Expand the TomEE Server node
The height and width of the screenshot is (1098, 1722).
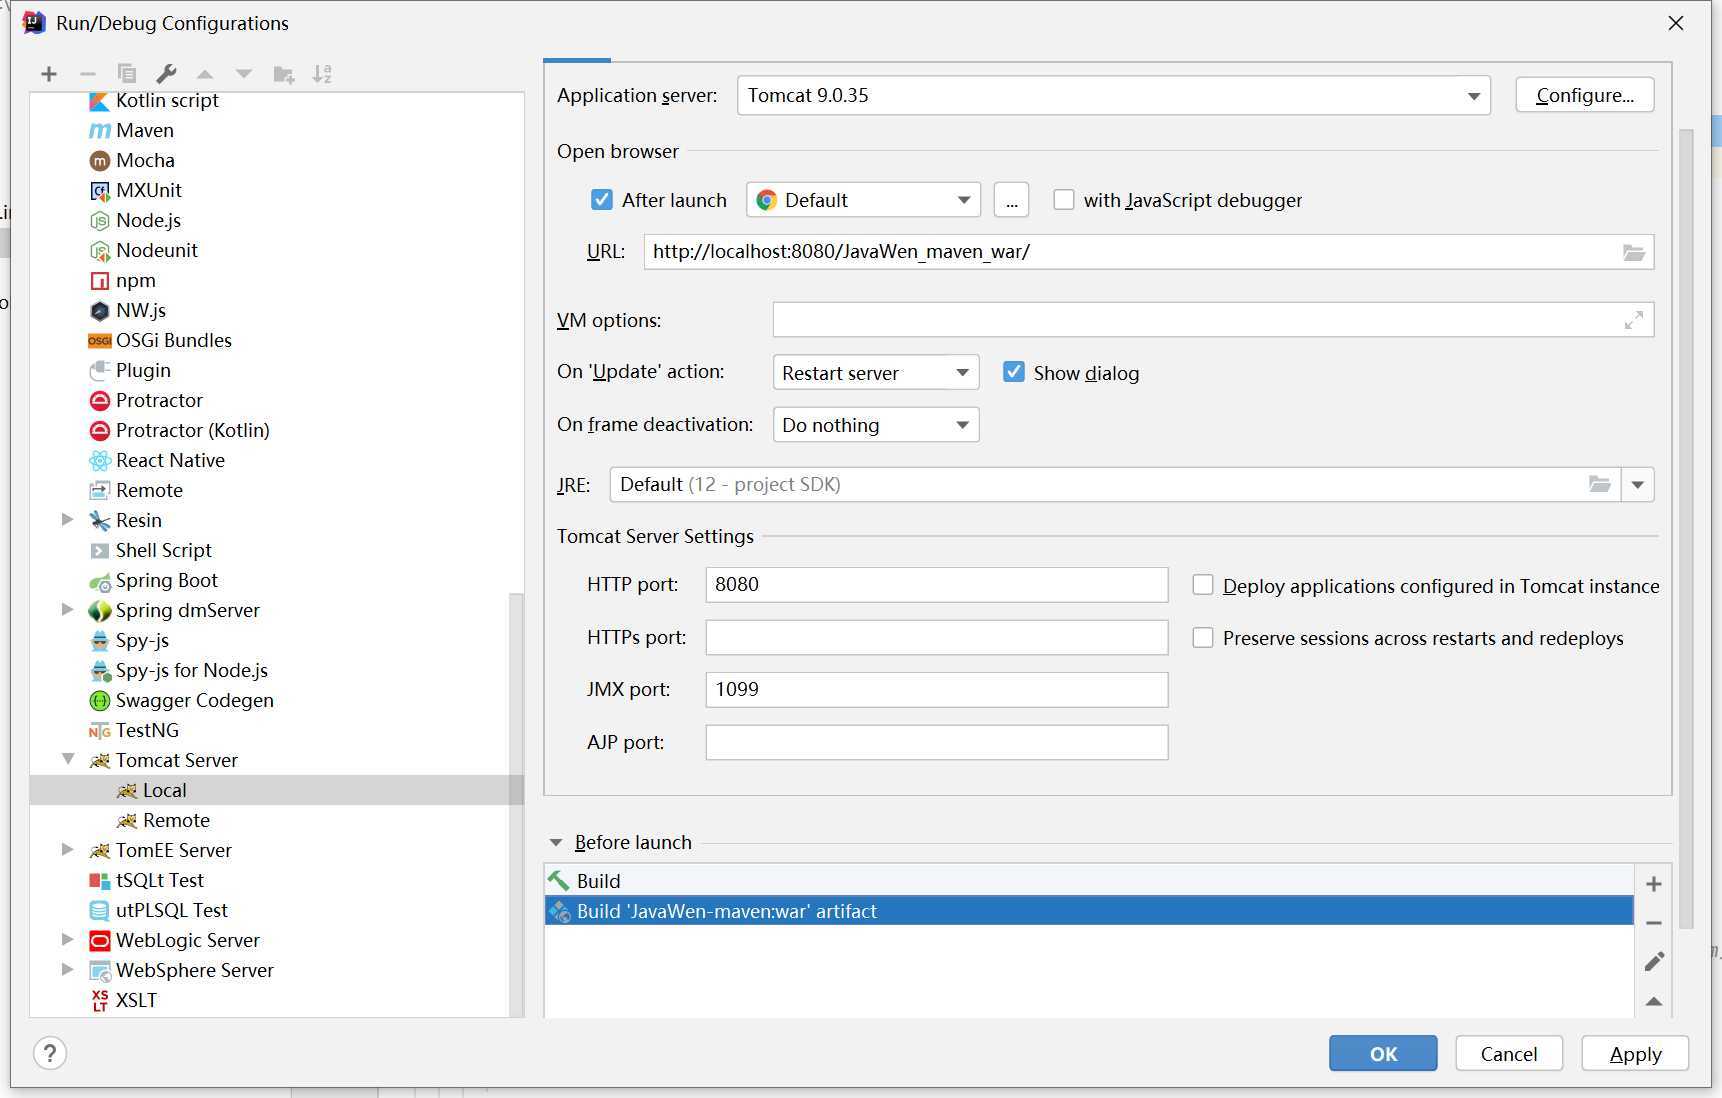(x=68, y=849)
